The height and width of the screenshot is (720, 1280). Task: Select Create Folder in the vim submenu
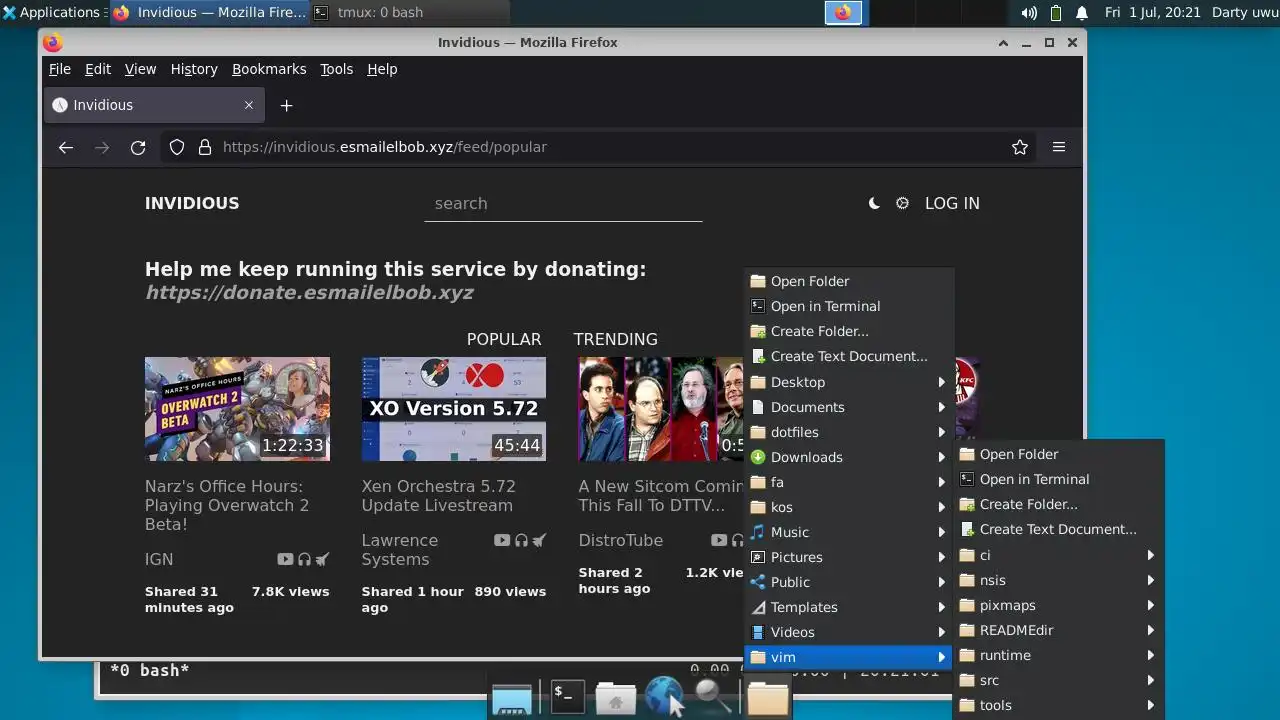(x=1058, y=504)
